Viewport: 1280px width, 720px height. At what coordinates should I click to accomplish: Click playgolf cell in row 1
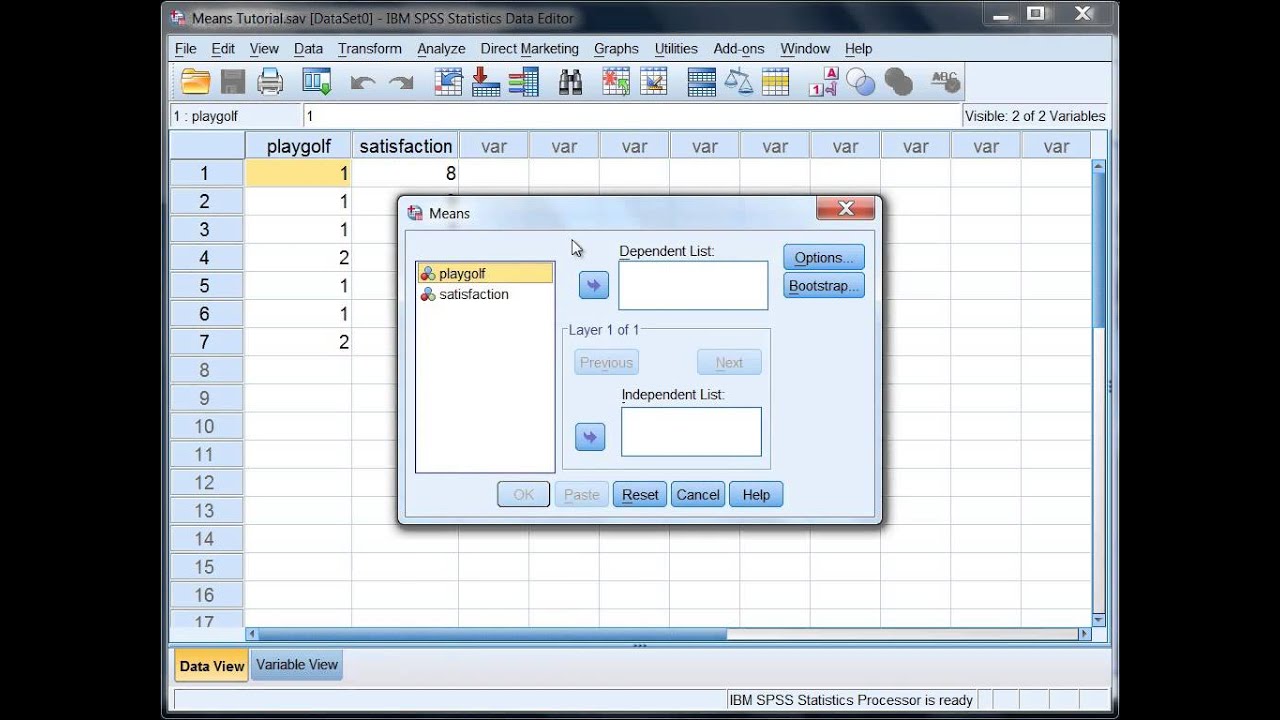click(298, 174)
